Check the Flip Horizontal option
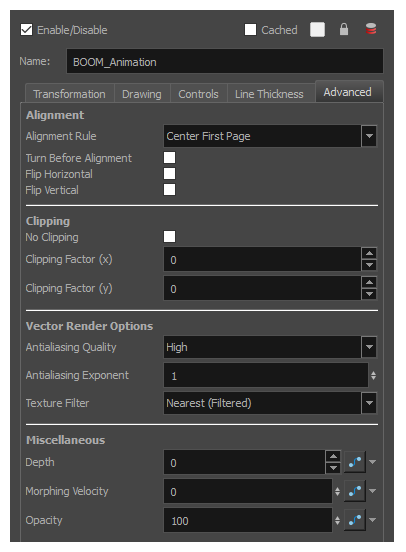The width and height of the screenshot is (406, 552). coord(169,174)
